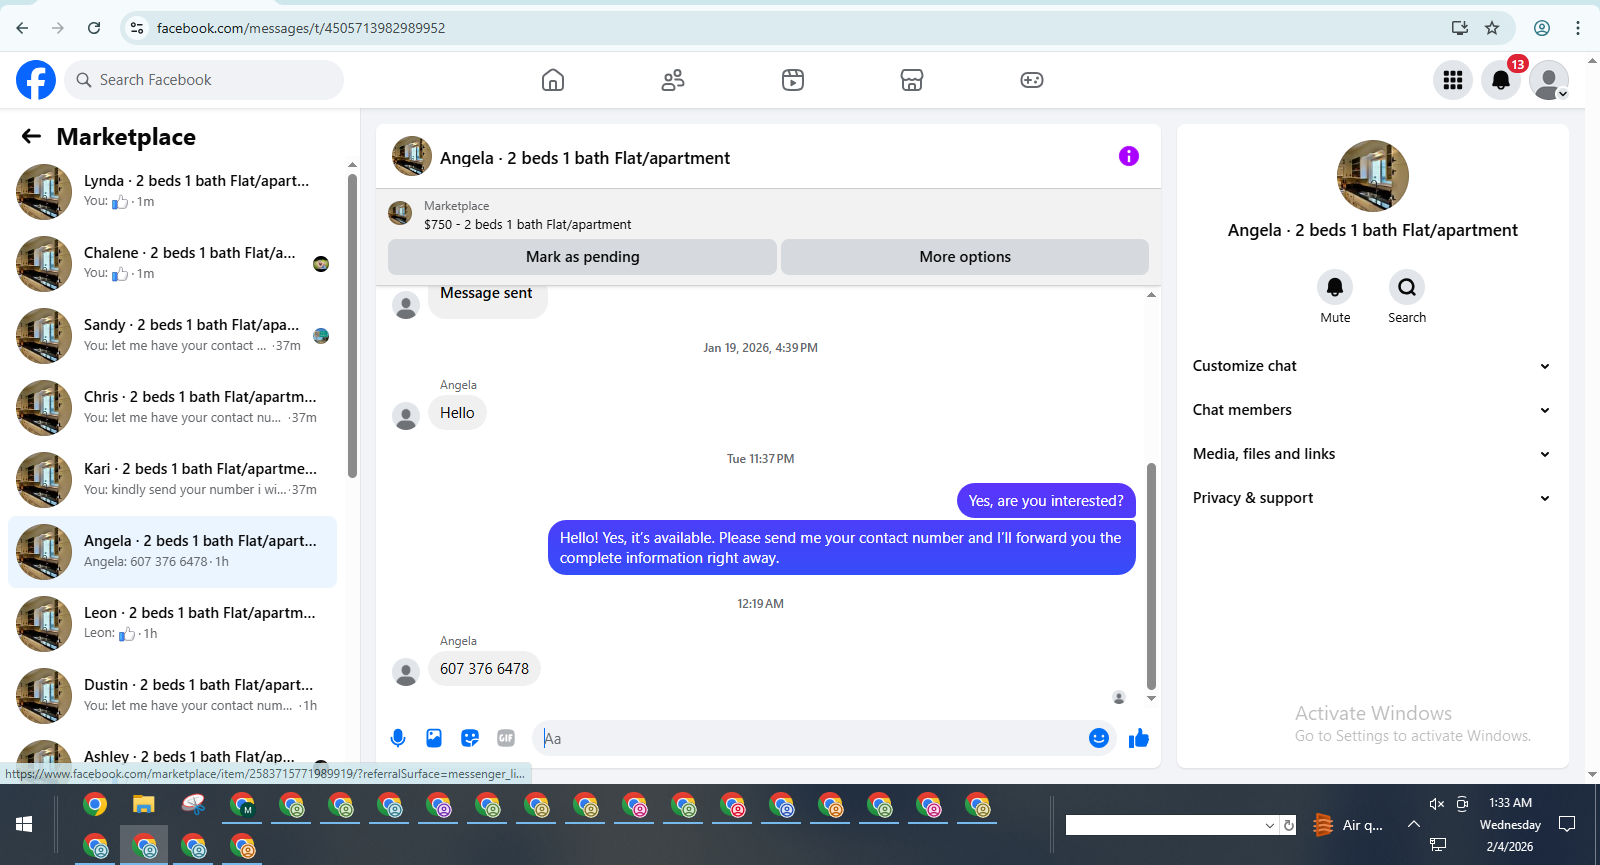Screen dimensions: 1600x865
Task: Go back using the Marketplace back arrow
Action: [x=32, y=136]
